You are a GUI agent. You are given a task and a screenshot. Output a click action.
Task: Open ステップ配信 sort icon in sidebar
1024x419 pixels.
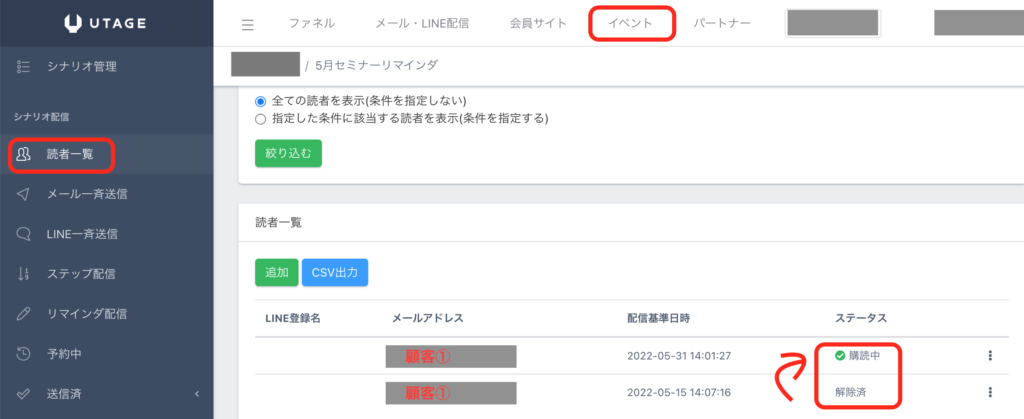24,274
